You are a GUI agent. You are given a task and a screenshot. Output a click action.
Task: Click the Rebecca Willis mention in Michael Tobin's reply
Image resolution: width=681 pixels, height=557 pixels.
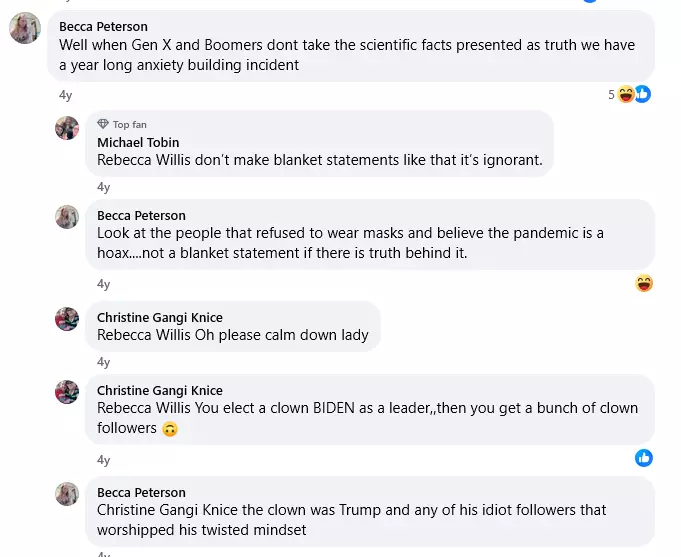(x=145, y=160)
